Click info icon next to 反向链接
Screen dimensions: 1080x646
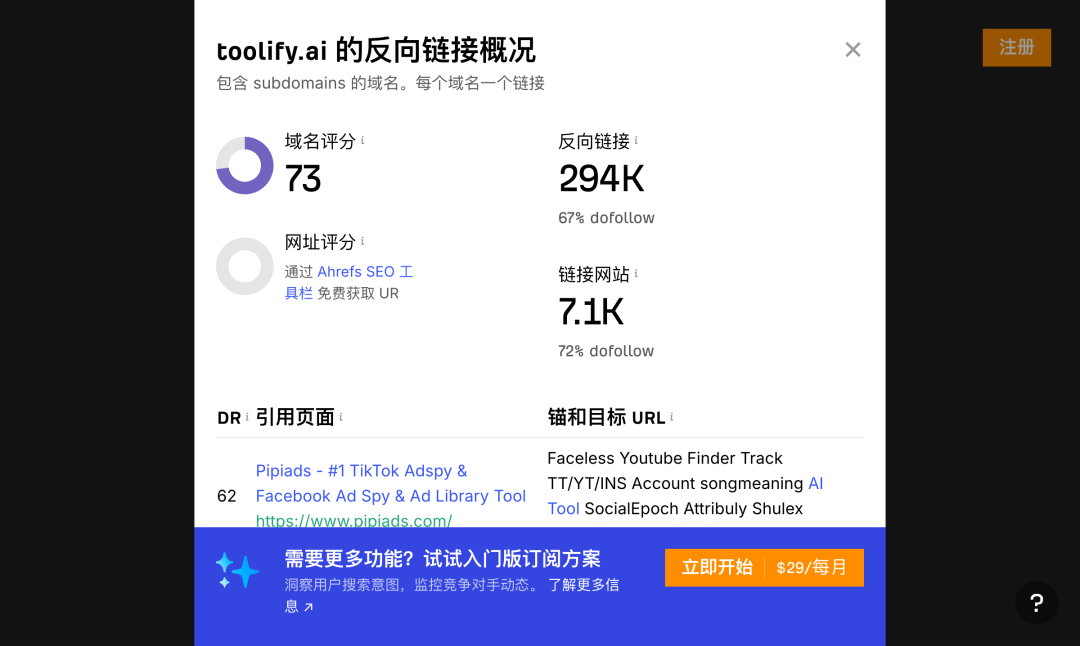coord(636,141)
